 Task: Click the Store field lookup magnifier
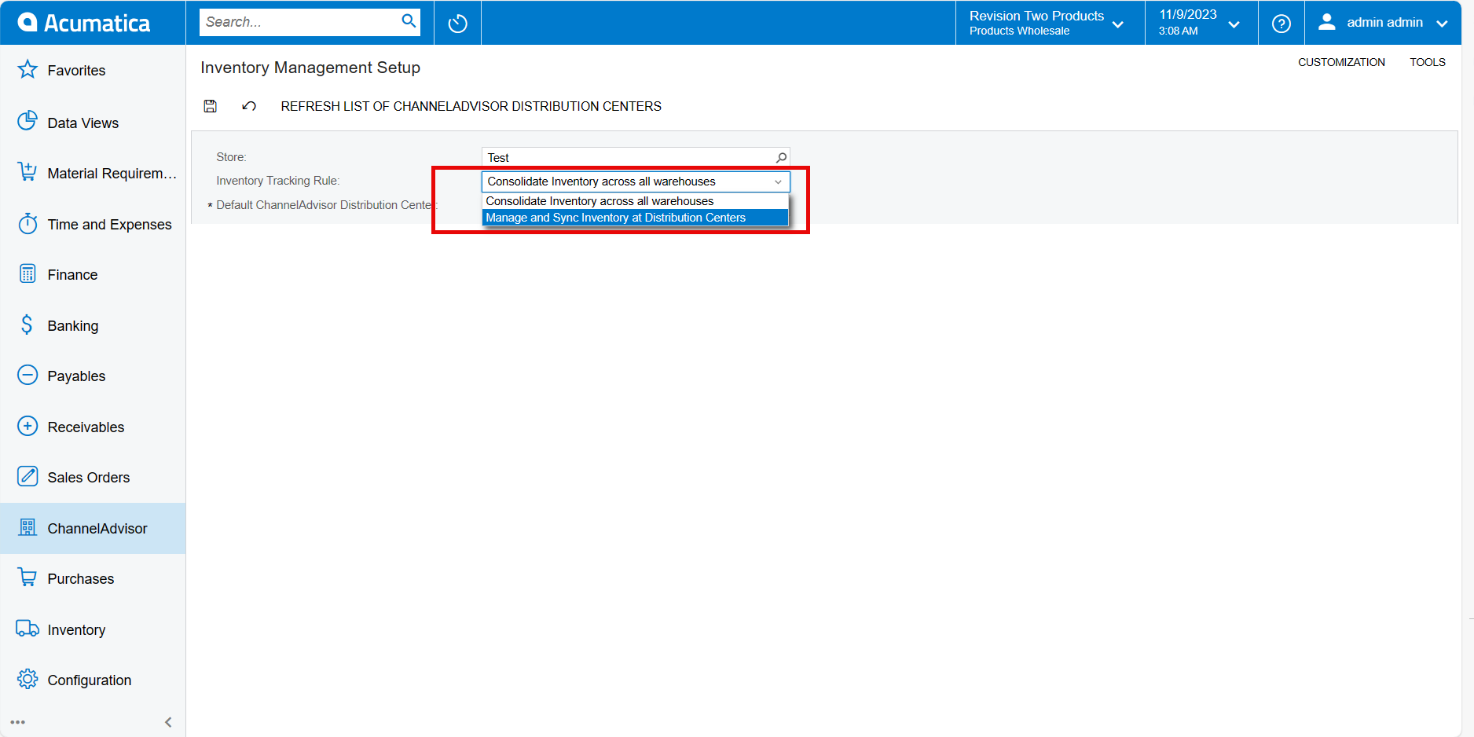pyautogui.click(x=780, y=157)
